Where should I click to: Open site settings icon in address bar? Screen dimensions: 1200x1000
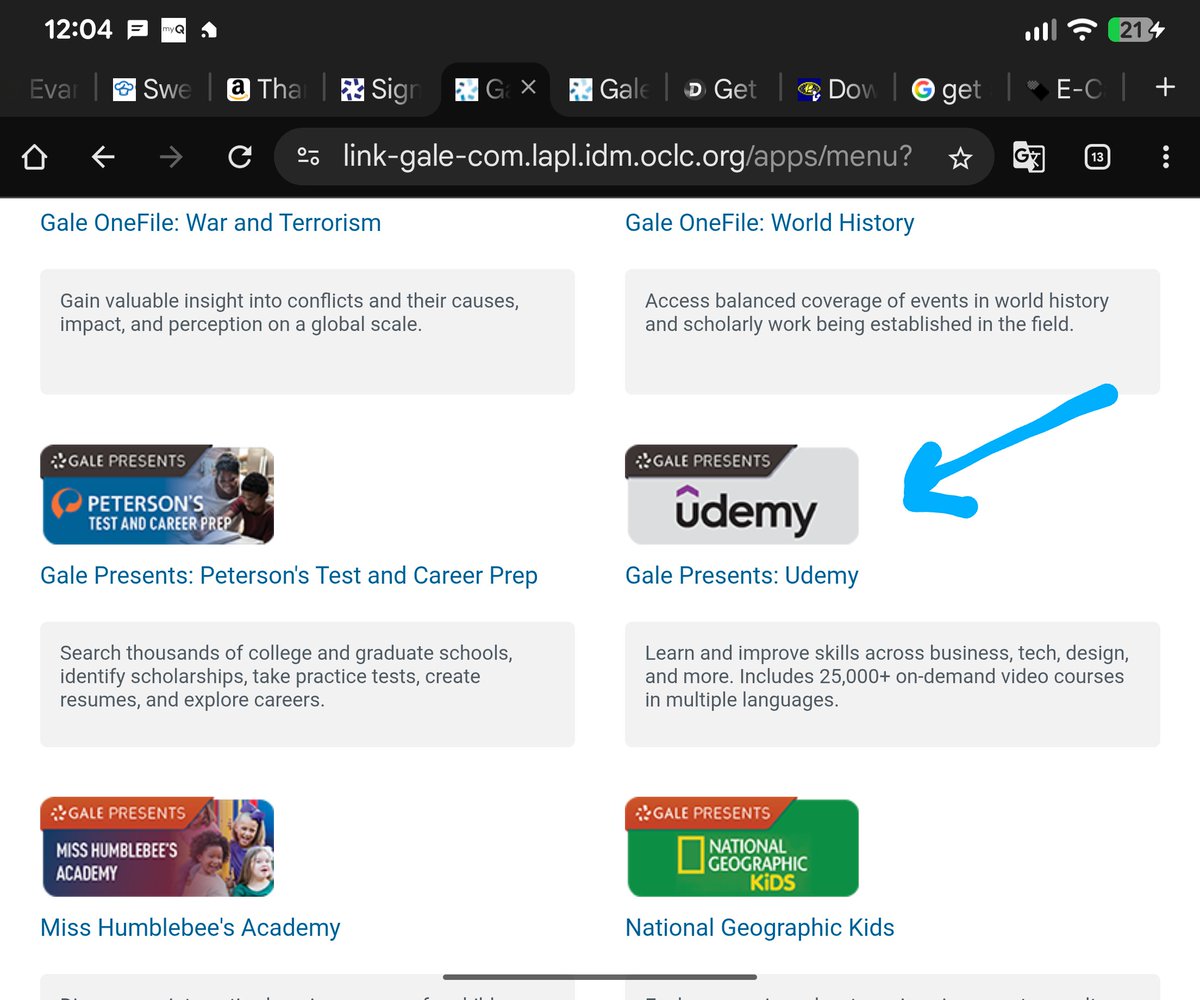309,157
